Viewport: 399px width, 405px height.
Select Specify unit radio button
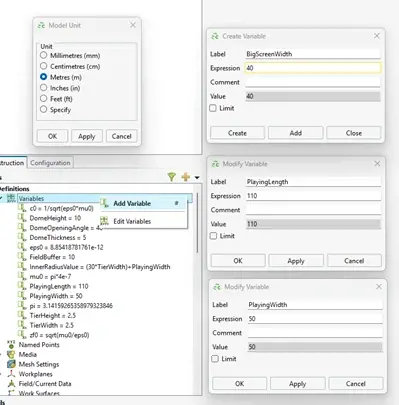click(x=44, y=109)
